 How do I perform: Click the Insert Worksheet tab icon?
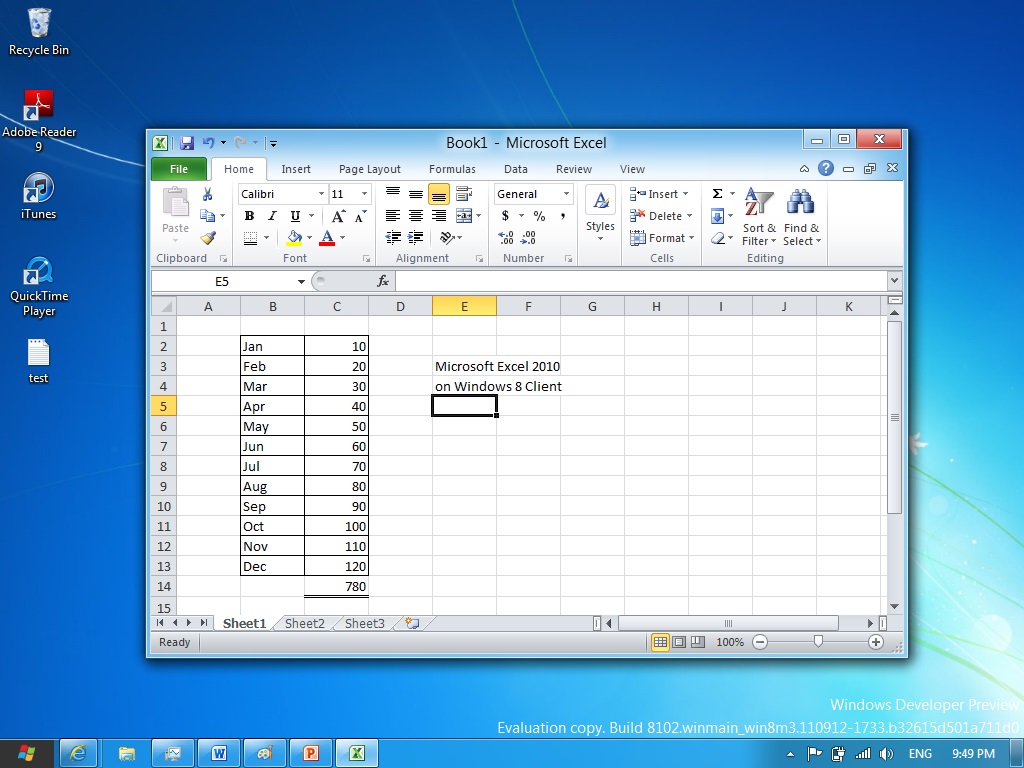(x=412, y=623)
